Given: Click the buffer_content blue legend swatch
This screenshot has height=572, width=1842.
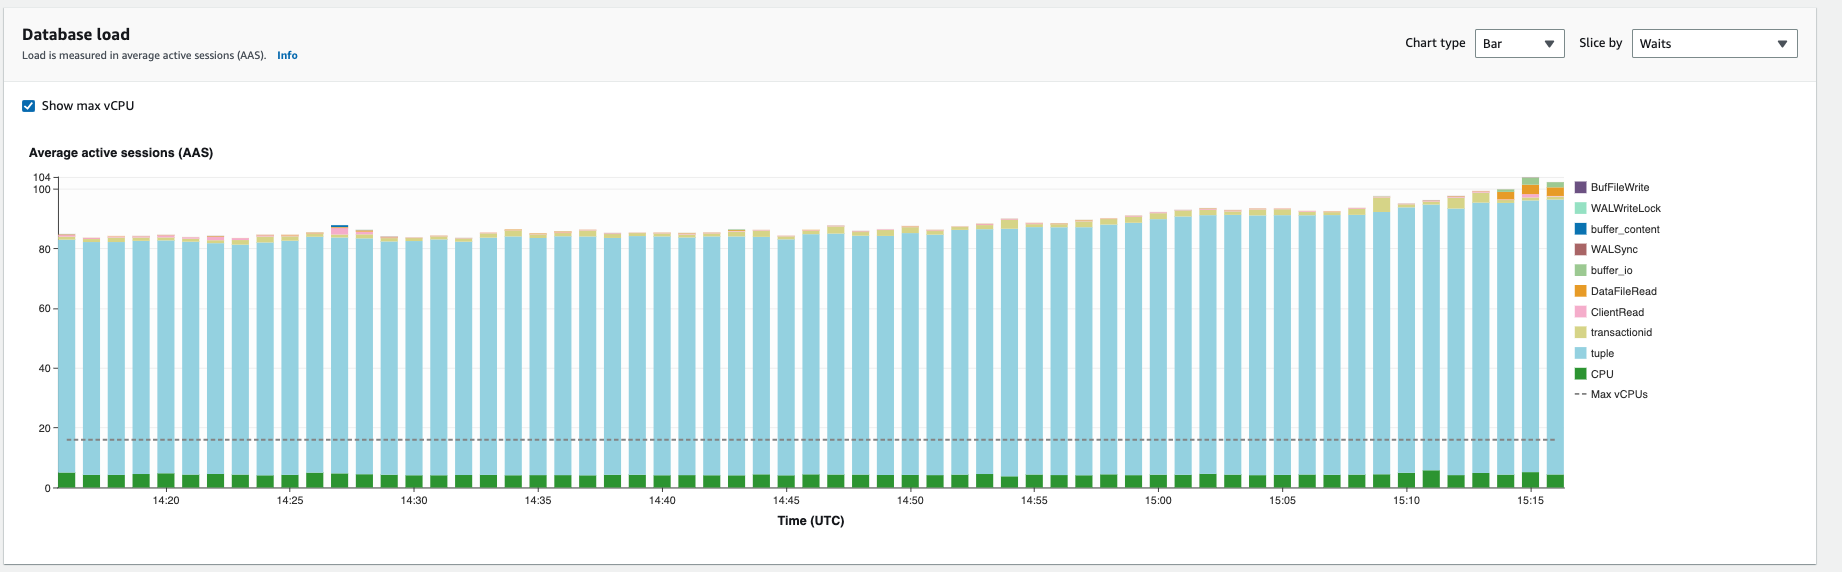Looking at the screenshot, I should (x=1580, y=229).
